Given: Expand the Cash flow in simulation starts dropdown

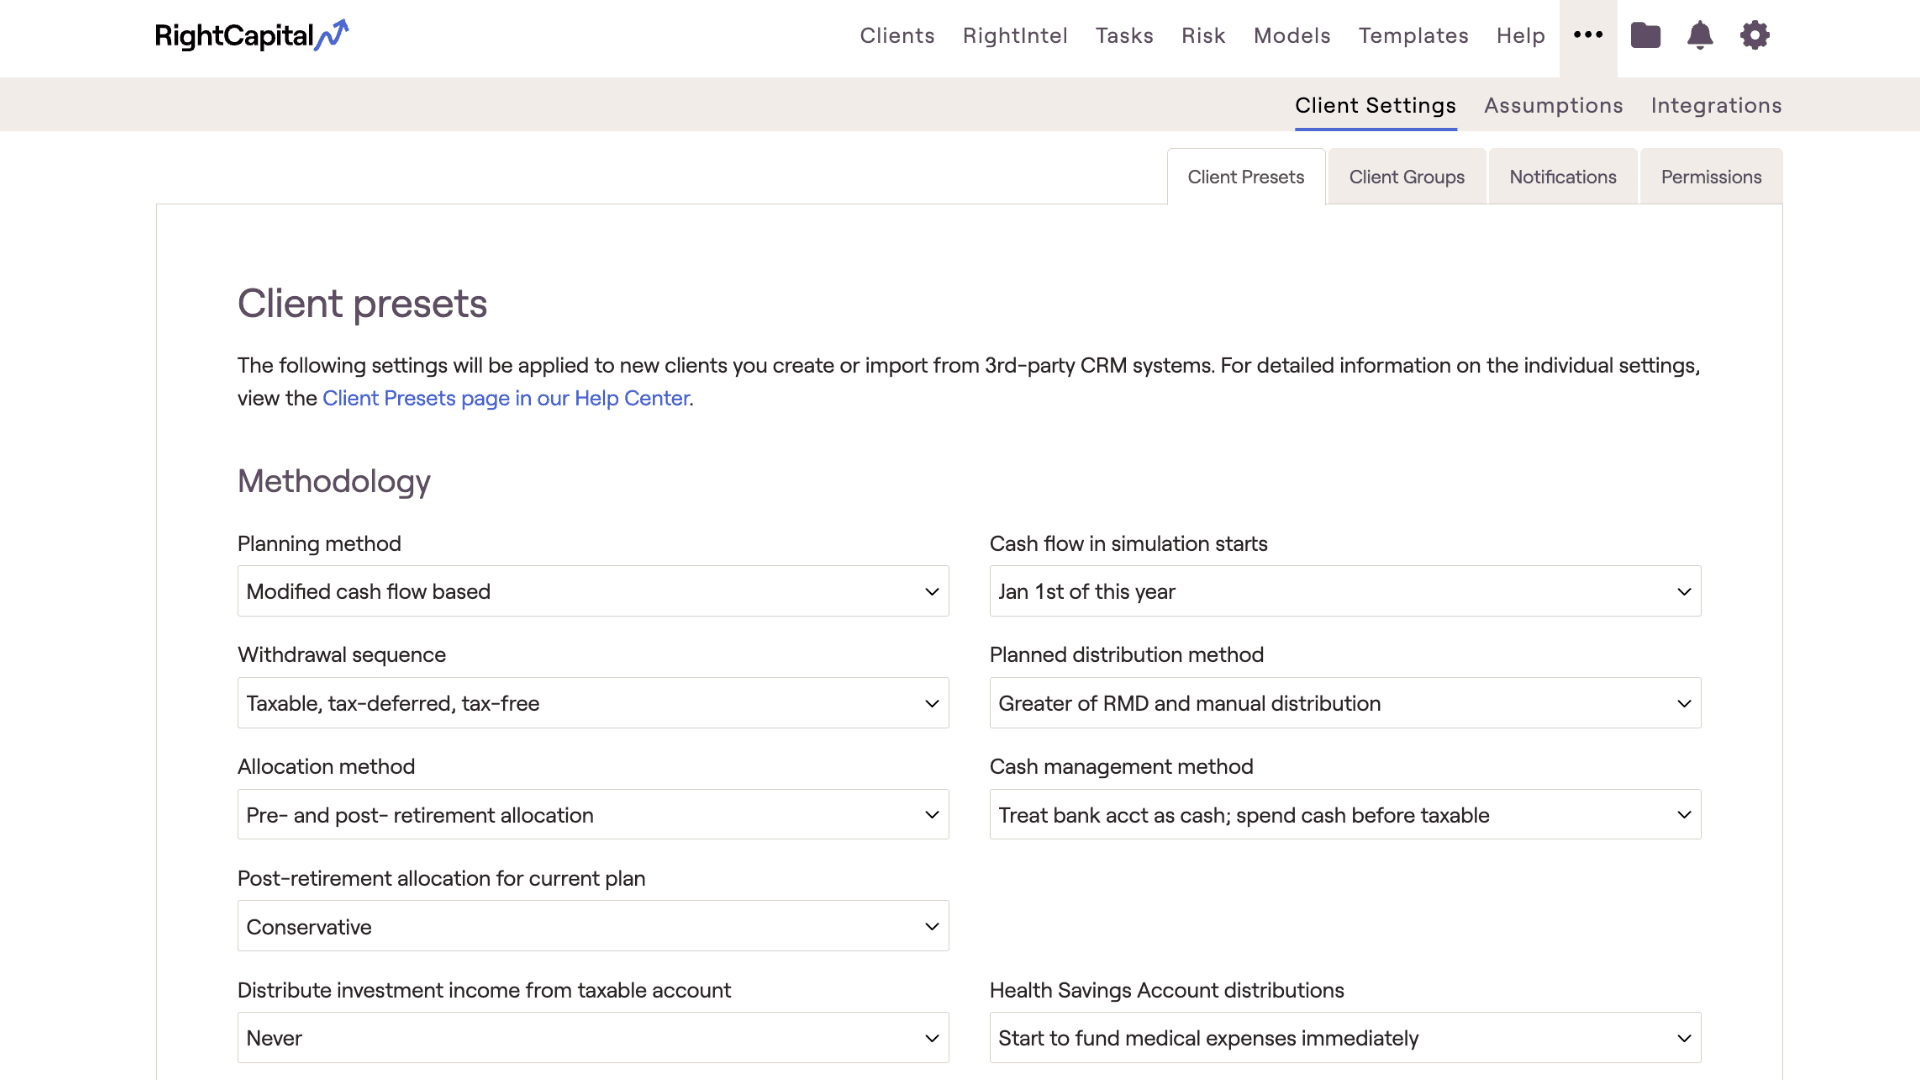Looking at the screenshot, I should coord(1344,591).
